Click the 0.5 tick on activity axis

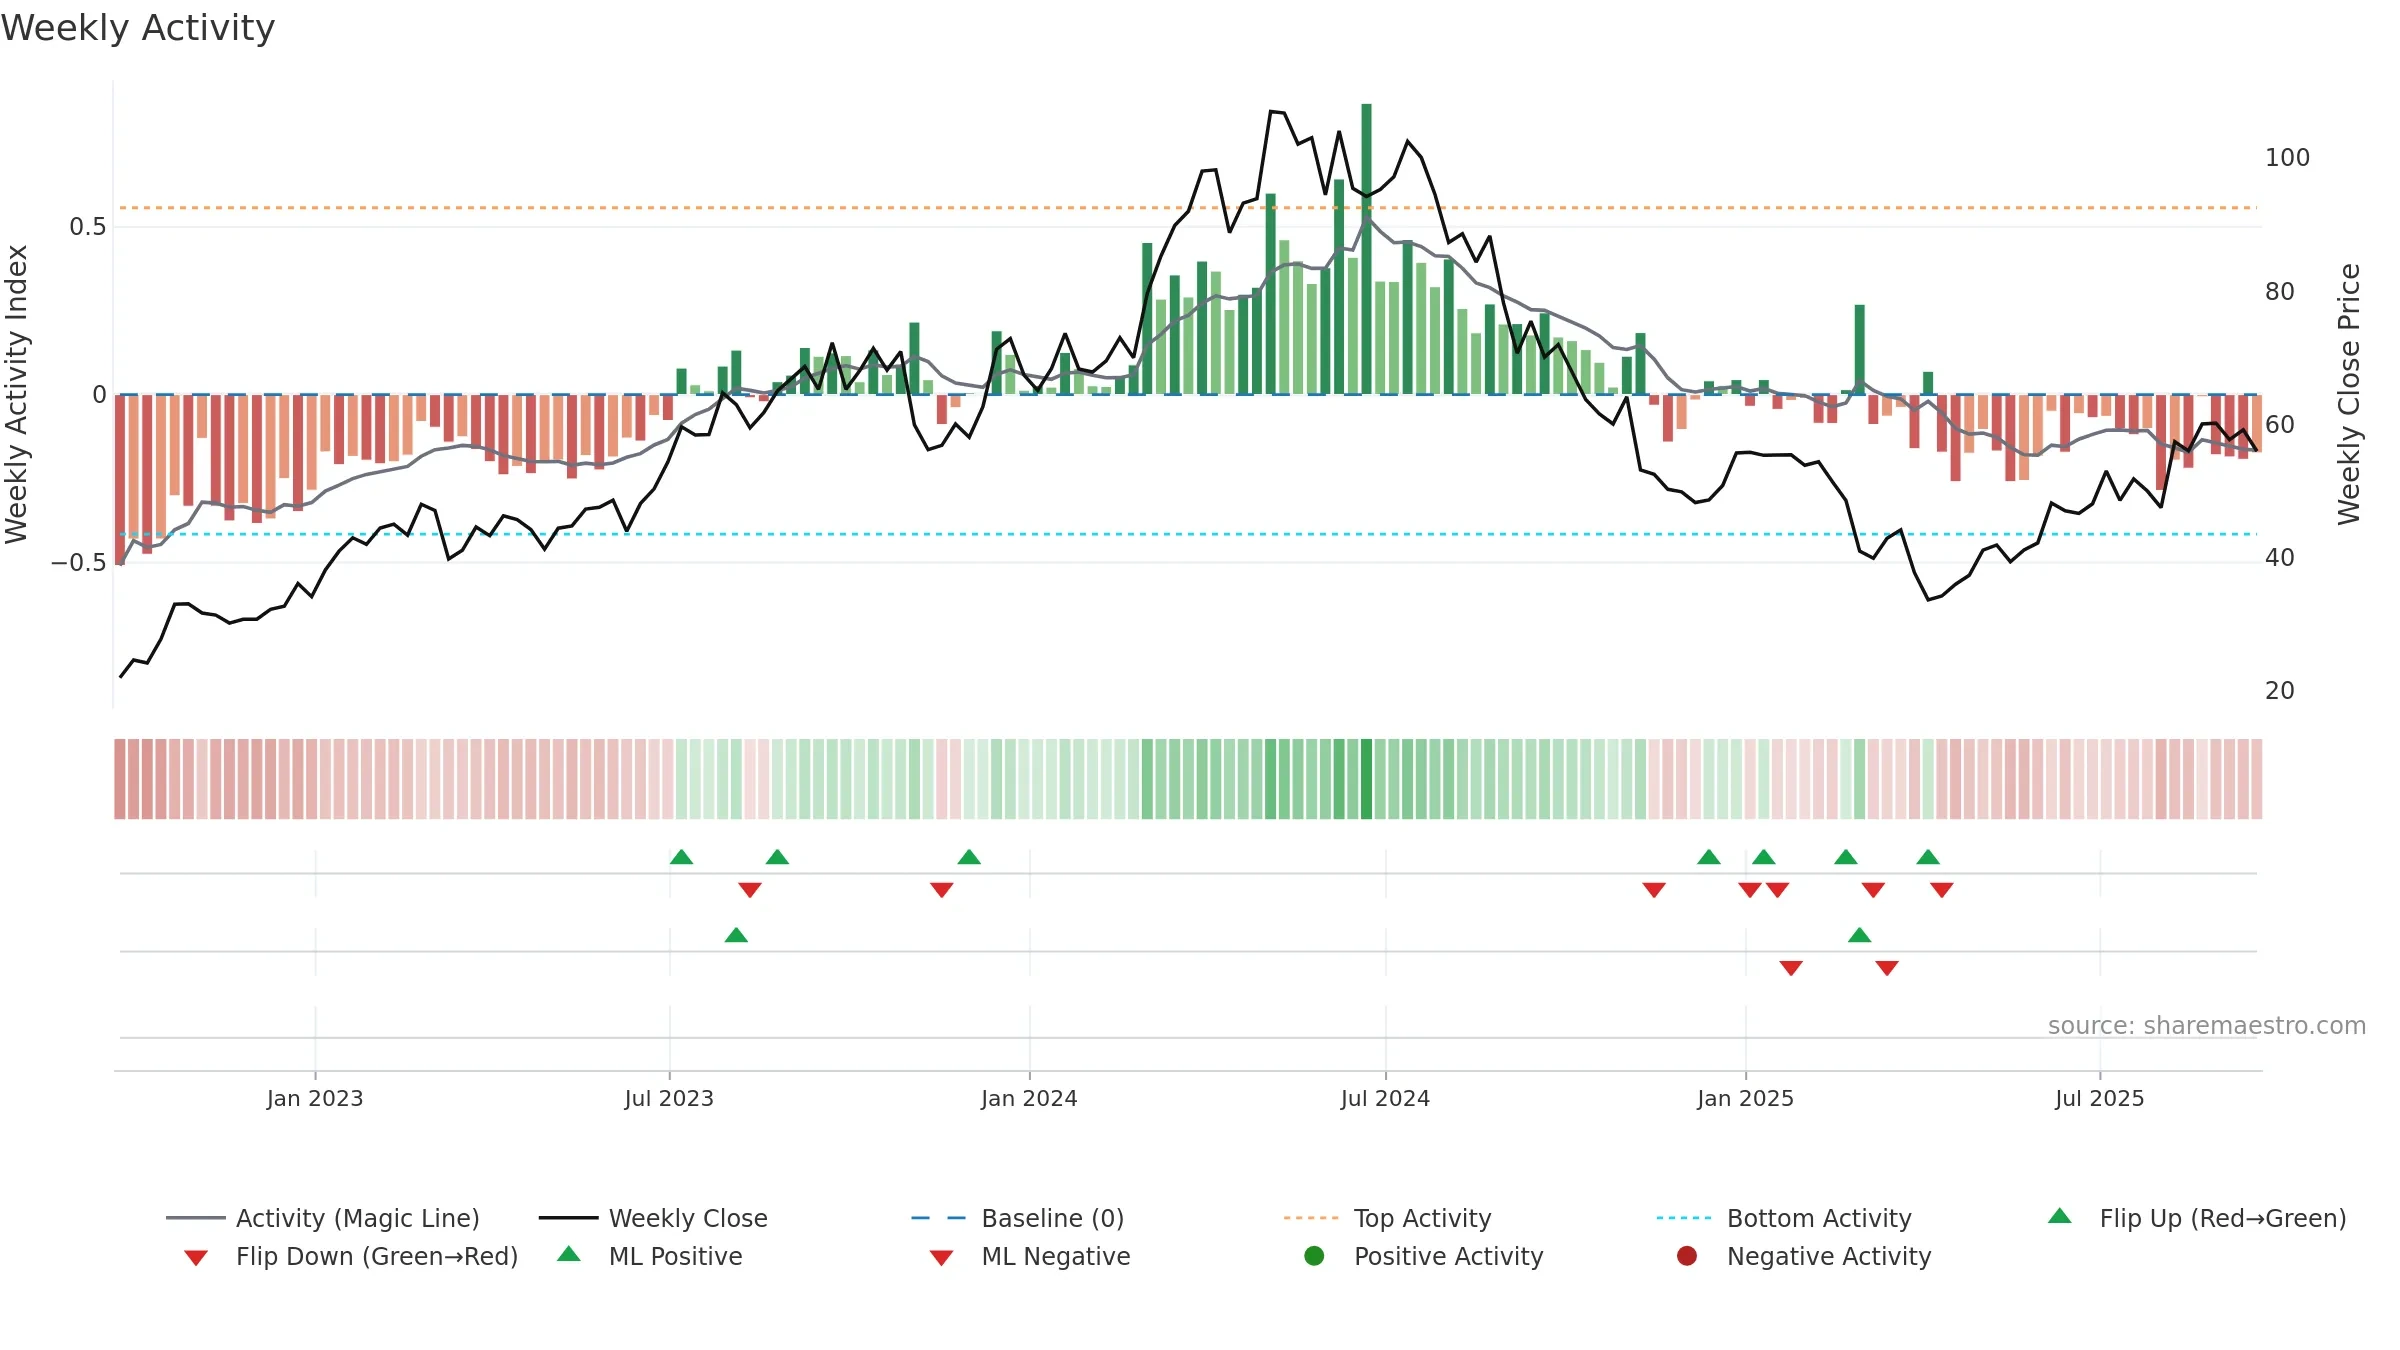(87, 227)
